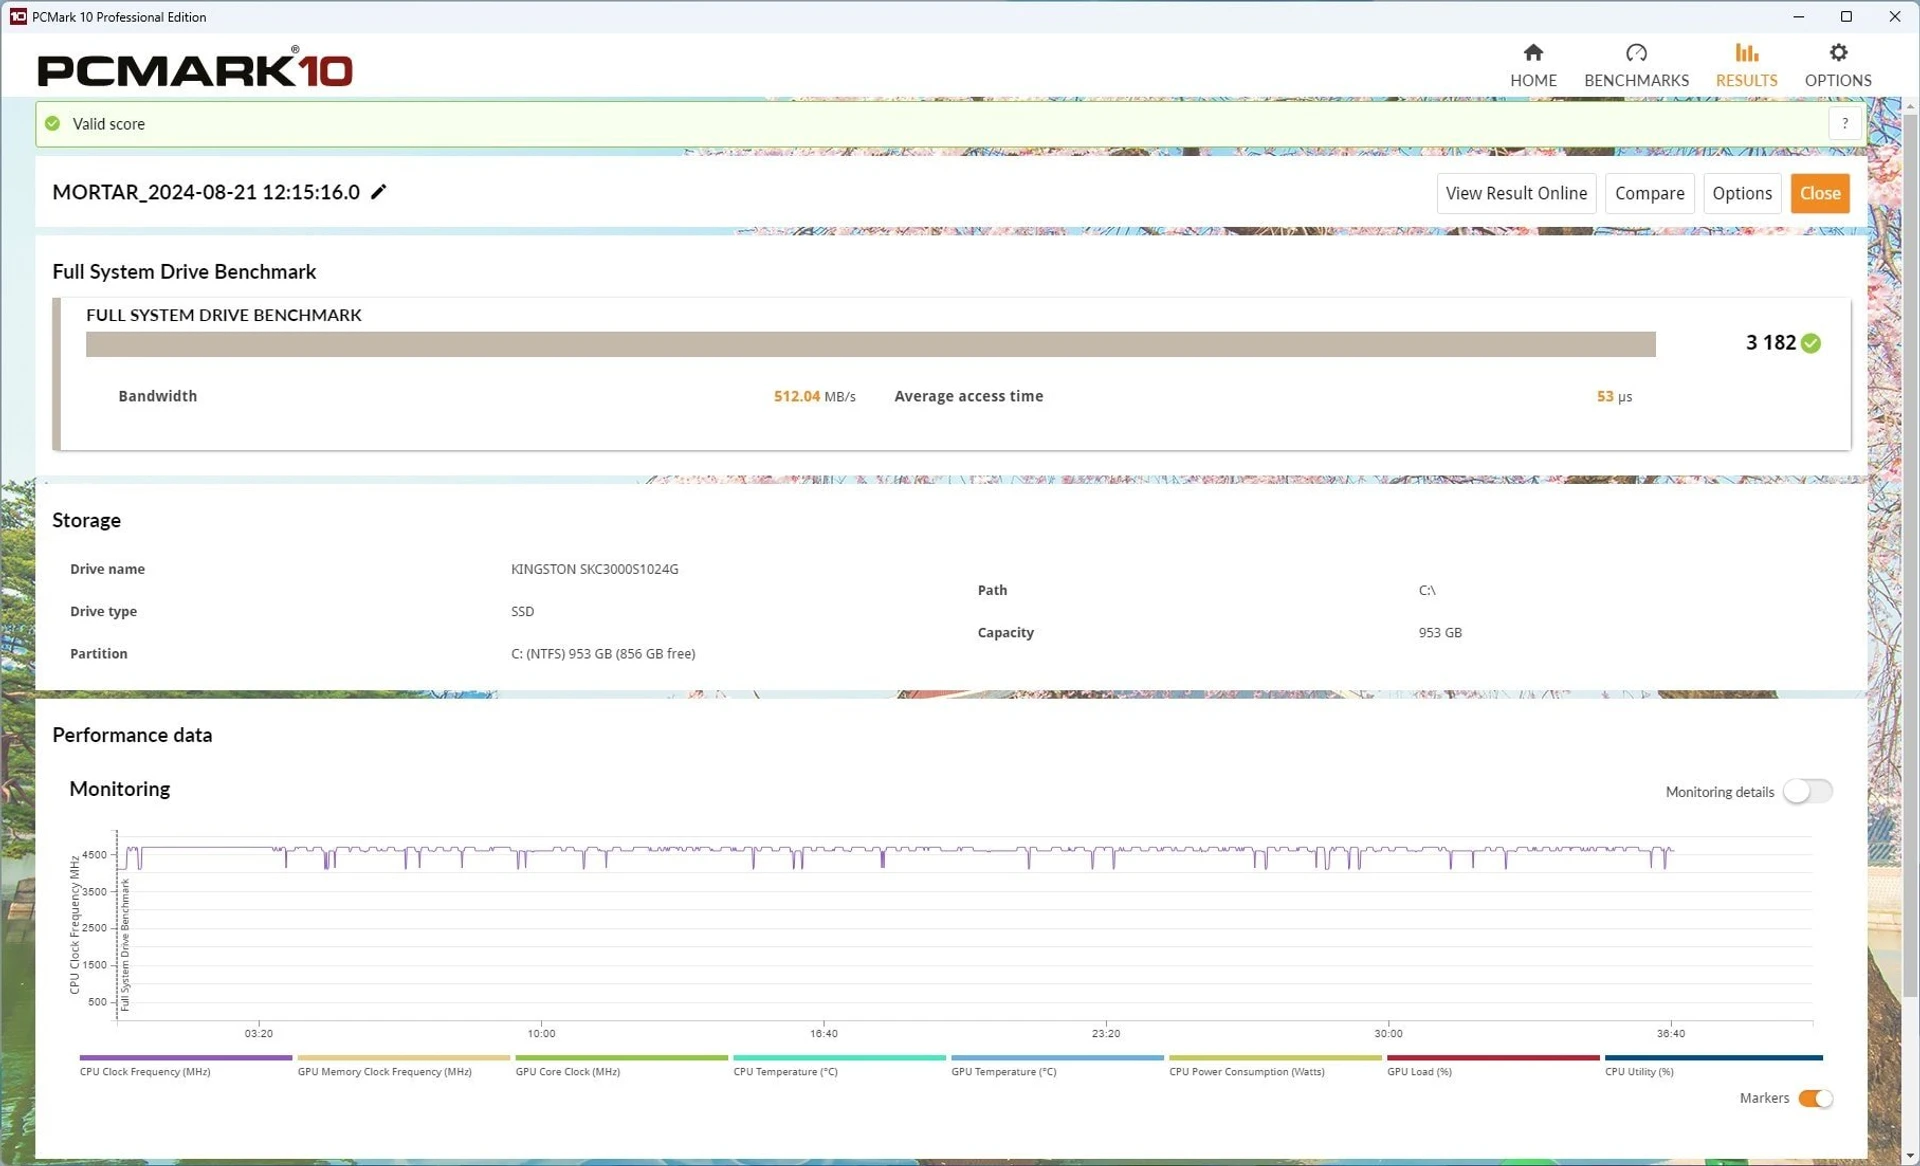Click the scrollbar up arrow

click(x=1909, y=105)
